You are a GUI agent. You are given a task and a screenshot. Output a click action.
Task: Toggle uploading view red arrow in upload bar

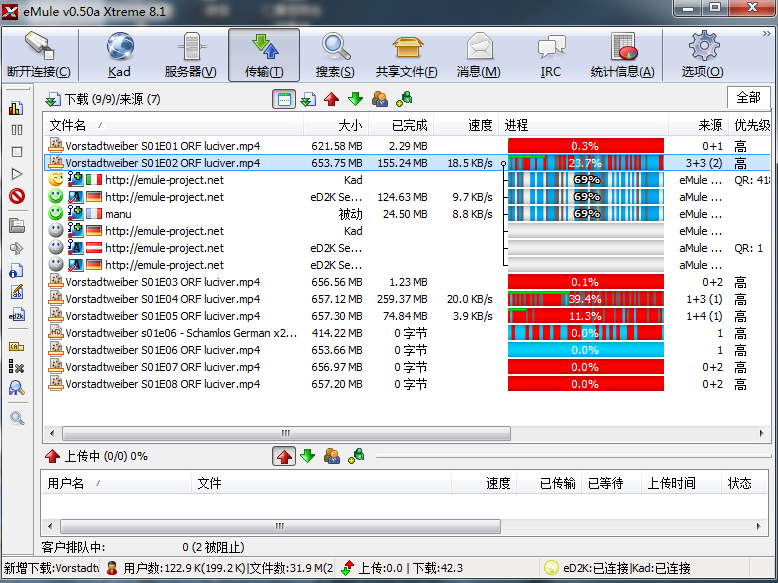(x=284, y=456)
